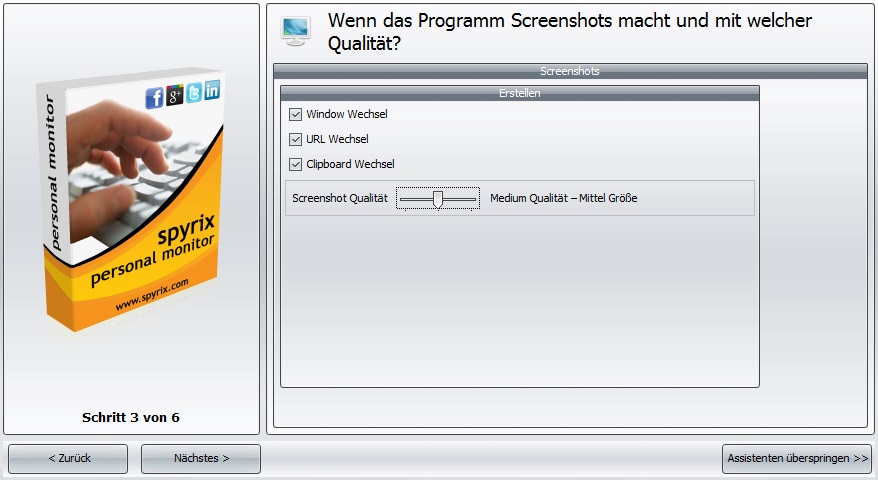Click the Screenshots section header bar
878x480 pixels.
pos(570,71)
